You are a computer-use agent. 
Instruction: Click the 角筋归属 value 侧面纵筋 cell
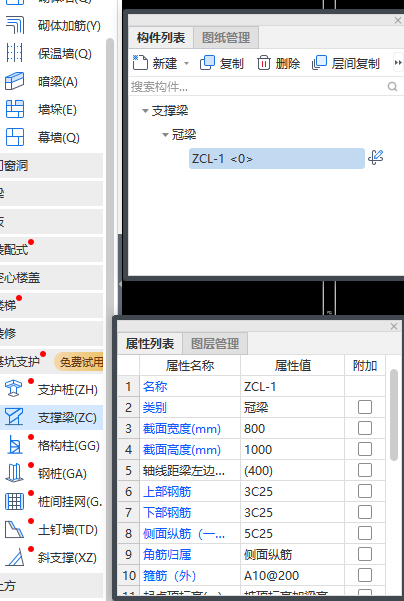point(292,554)
